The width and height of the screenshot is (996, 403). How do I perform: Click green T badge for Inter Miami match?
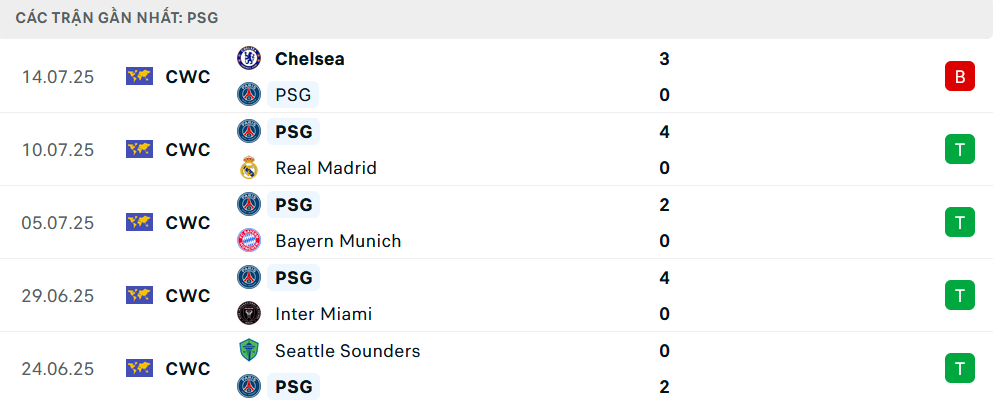click(x=959, y=296)
